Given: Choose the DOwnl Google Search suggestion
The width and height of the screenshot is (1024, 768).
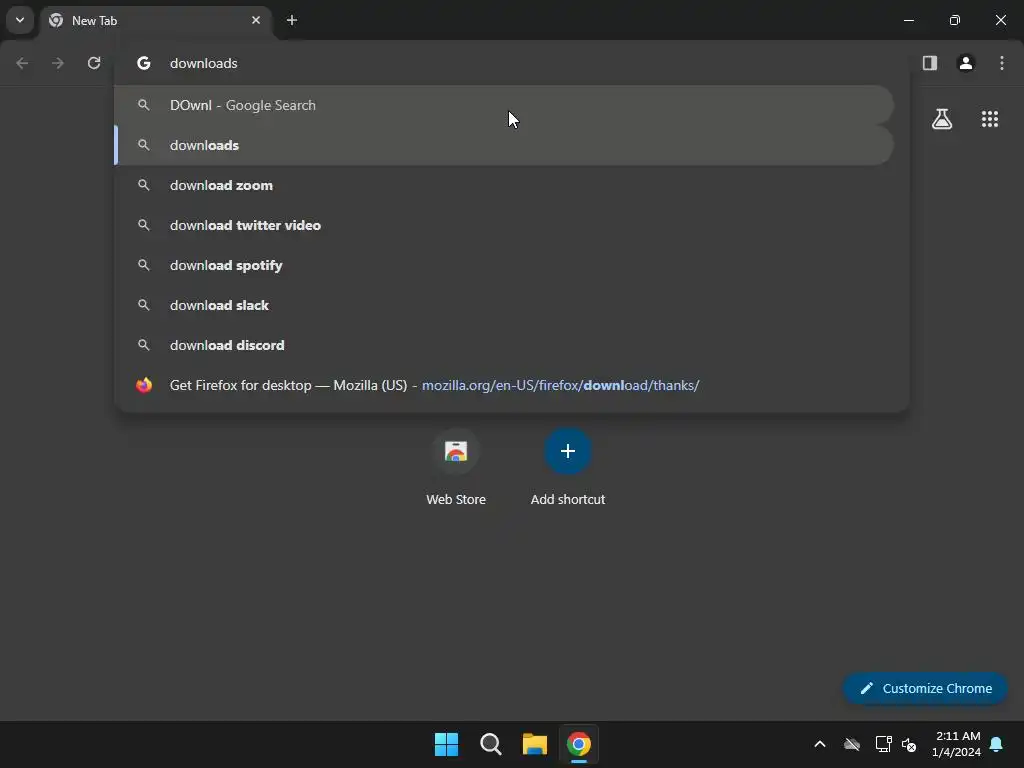Looking at the screenshot, I should pos(504,105).
